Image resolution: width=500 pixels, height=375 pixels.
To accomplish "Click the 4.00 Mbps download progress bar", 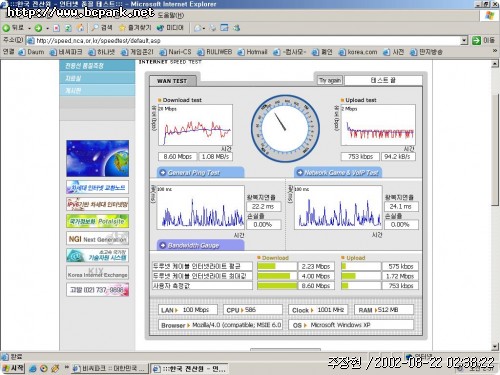I will click(x=277, y=276).
